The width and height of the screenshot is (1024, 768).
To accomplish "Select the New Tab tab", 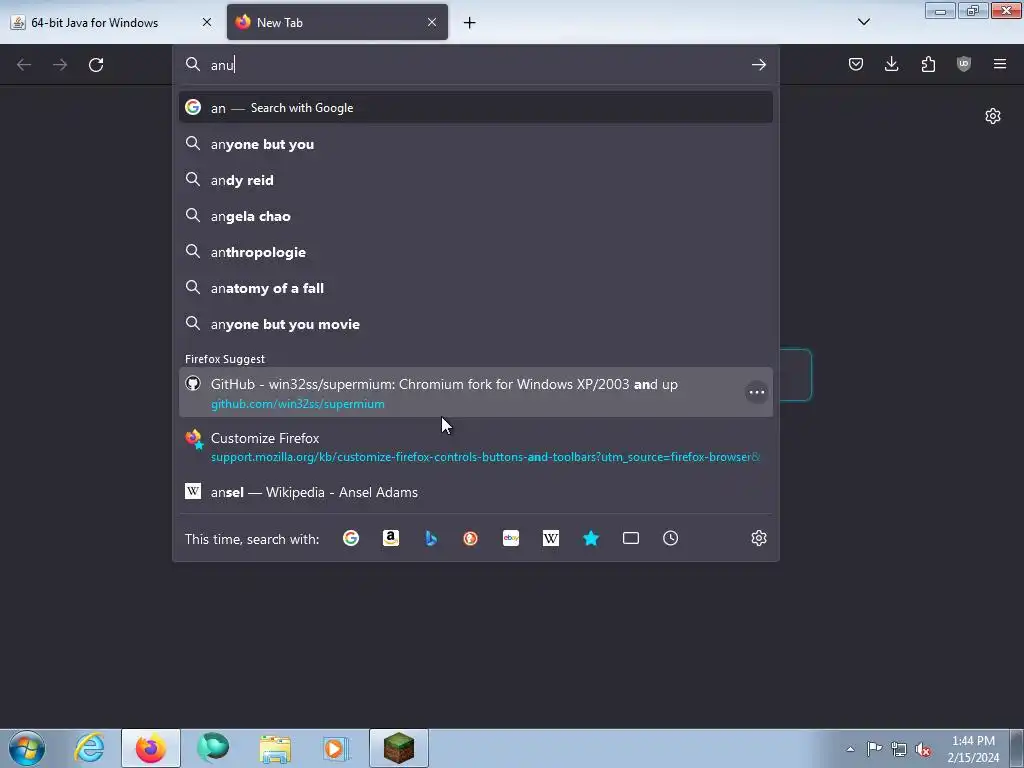I will point(337,22).
